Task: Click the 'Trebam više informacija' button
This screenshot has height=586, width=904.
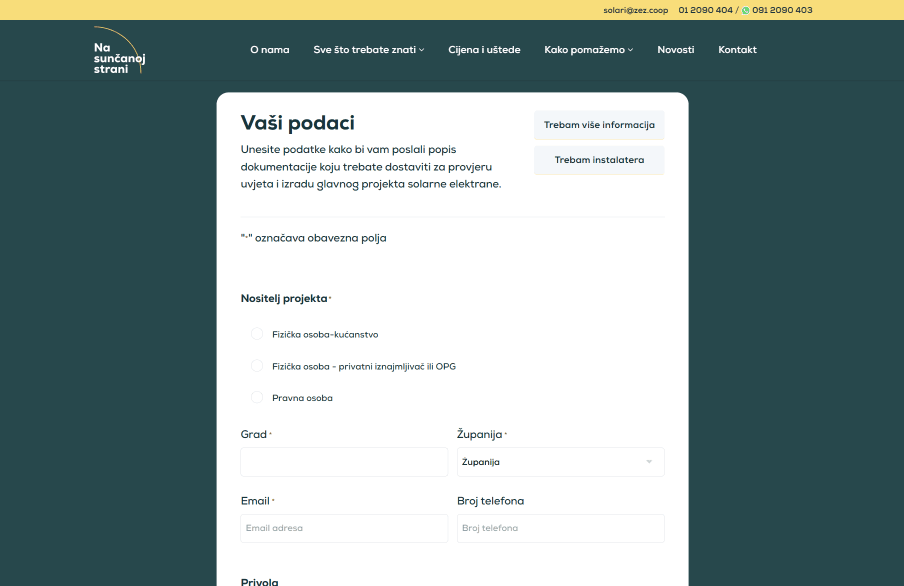Action: [599, 125]
